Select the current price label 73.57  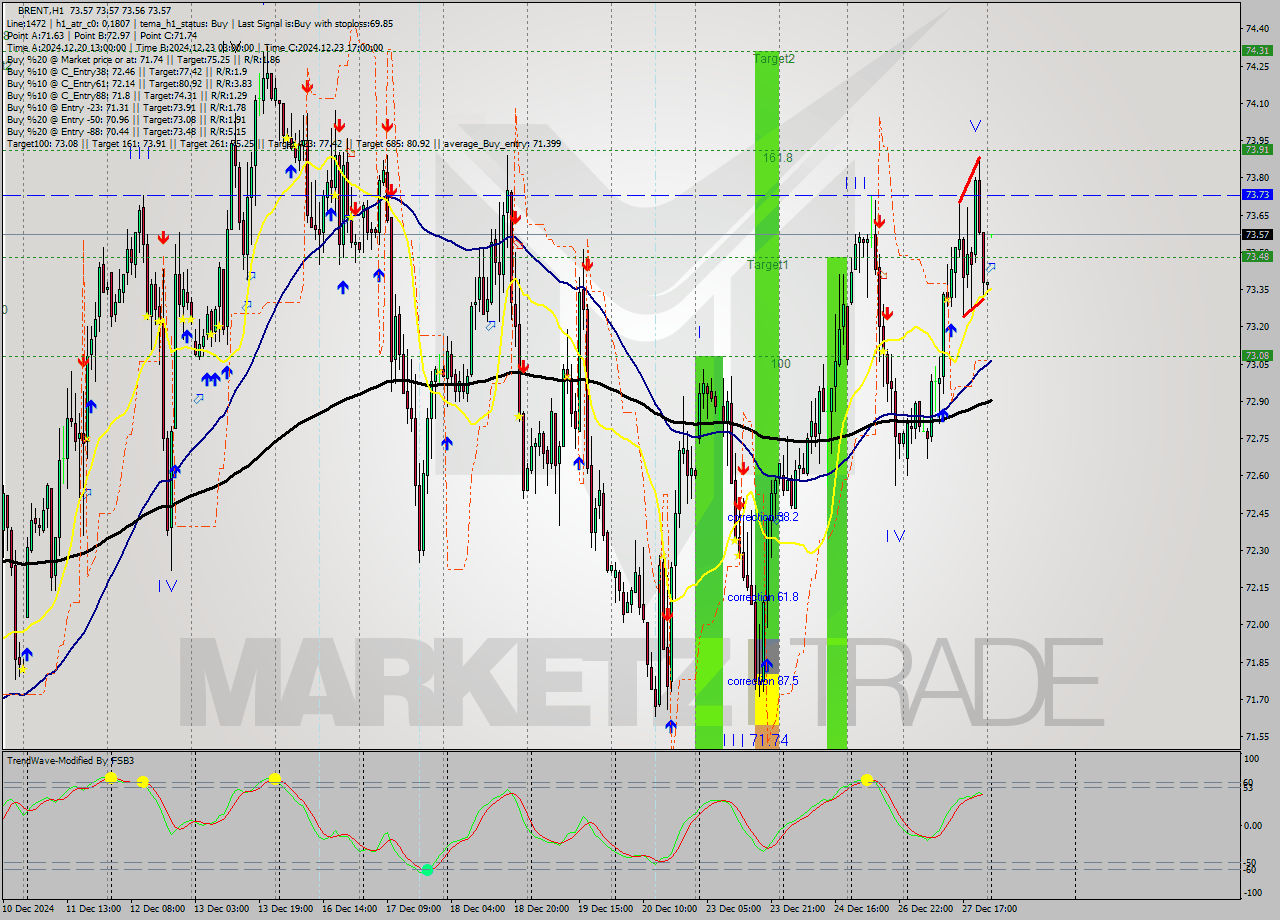(x=1257, y=235)
